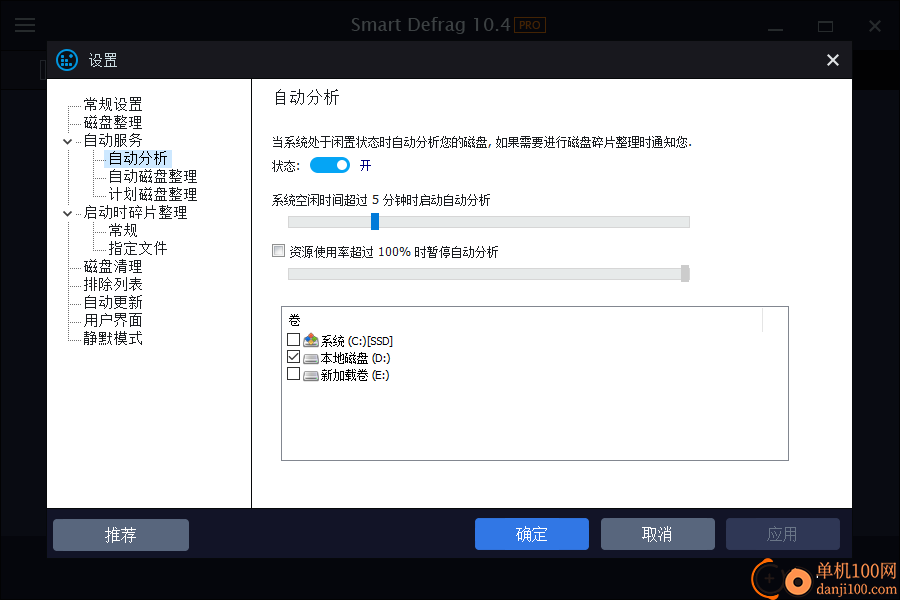The width and height of the screenshot is (900, 600).
Task: Click the Smart Defrag logo in settings title
Action: click(67, 60)
